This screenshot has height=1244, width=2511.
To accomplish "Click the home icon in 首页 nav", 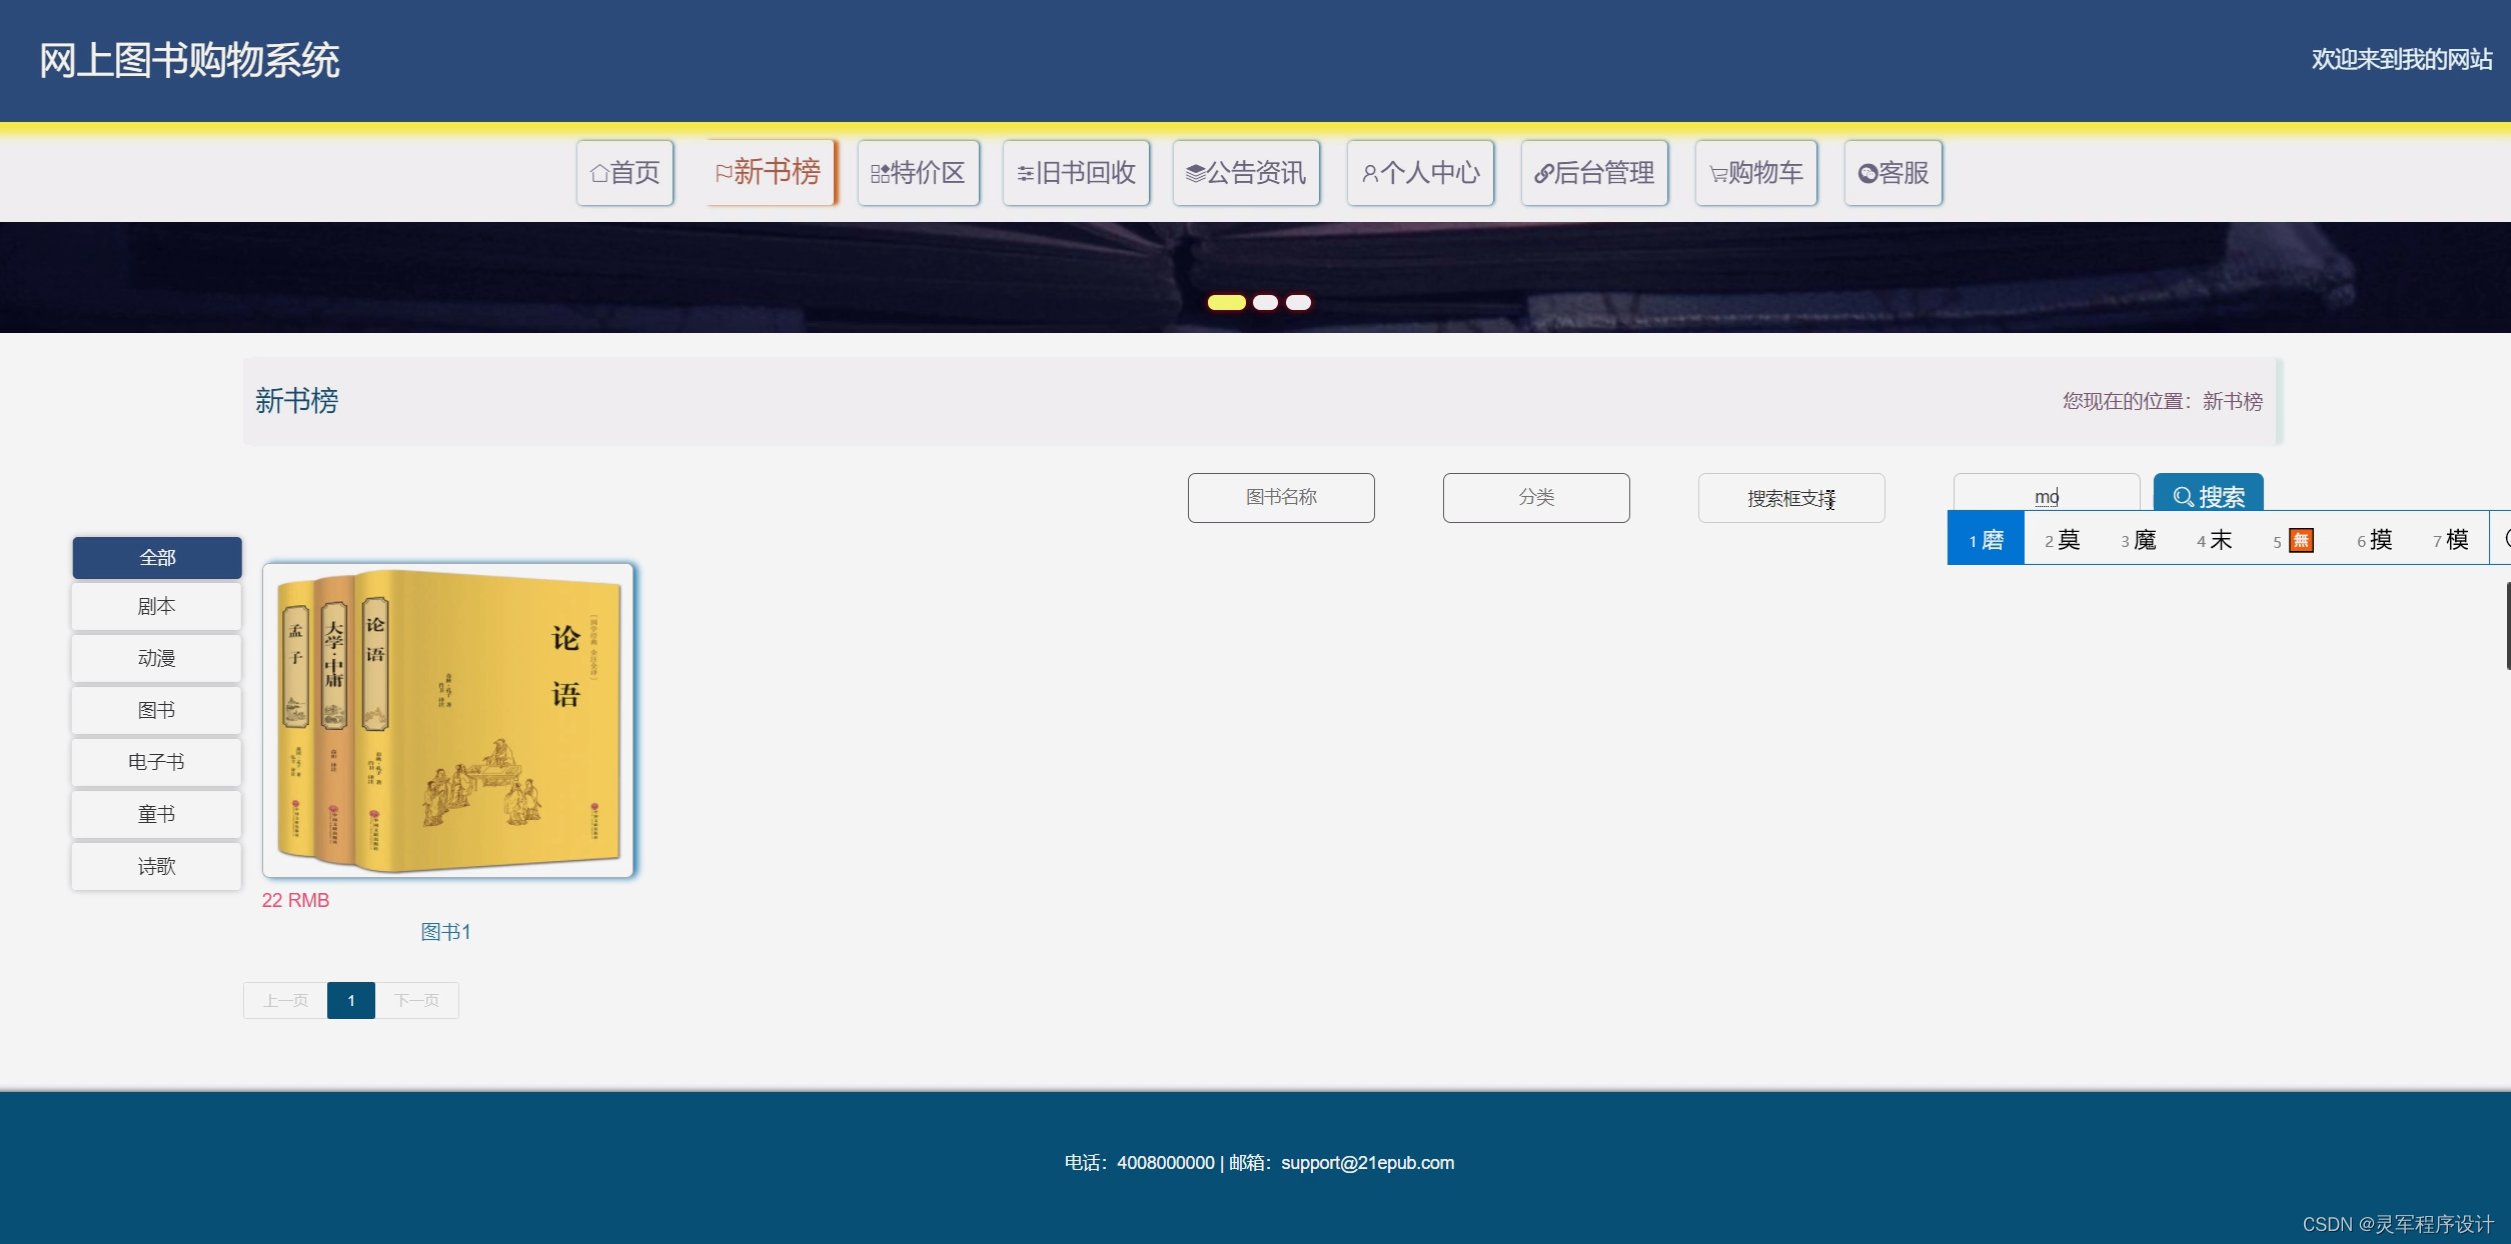I will [599, 174].
